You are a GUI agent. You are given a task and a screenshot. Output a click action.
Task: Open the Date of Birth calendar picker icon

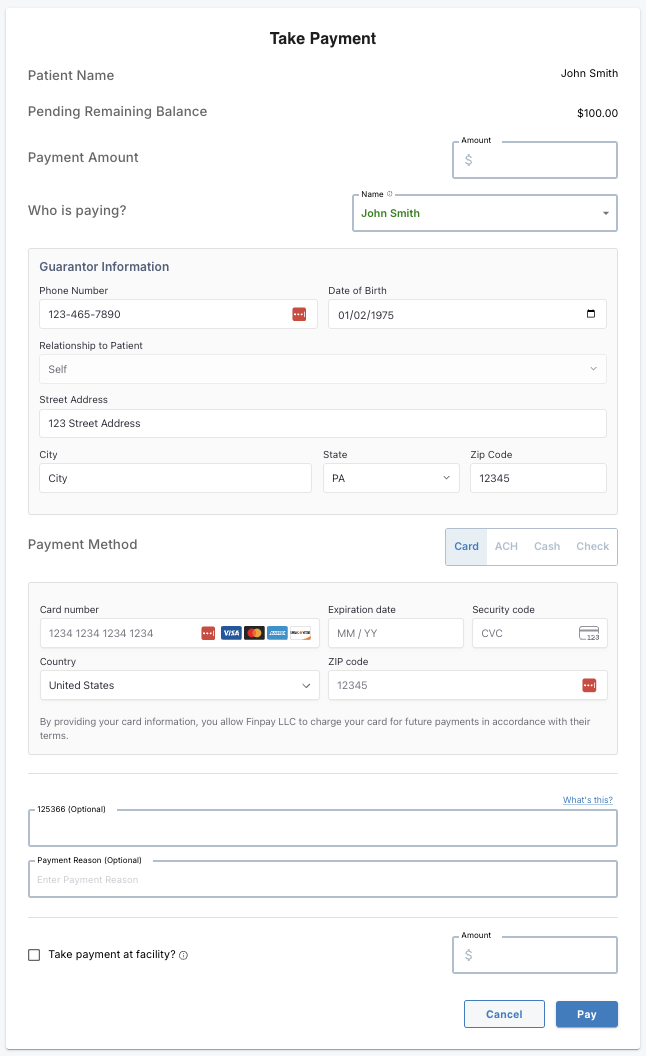[591, 314]
